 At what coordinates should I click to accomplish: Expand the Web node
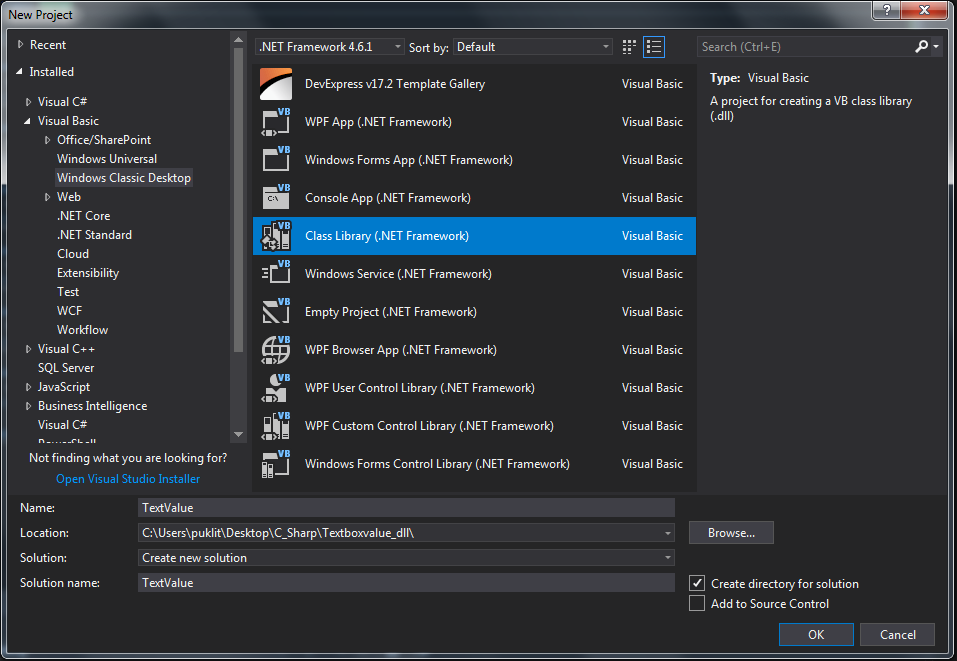point(48,197)
